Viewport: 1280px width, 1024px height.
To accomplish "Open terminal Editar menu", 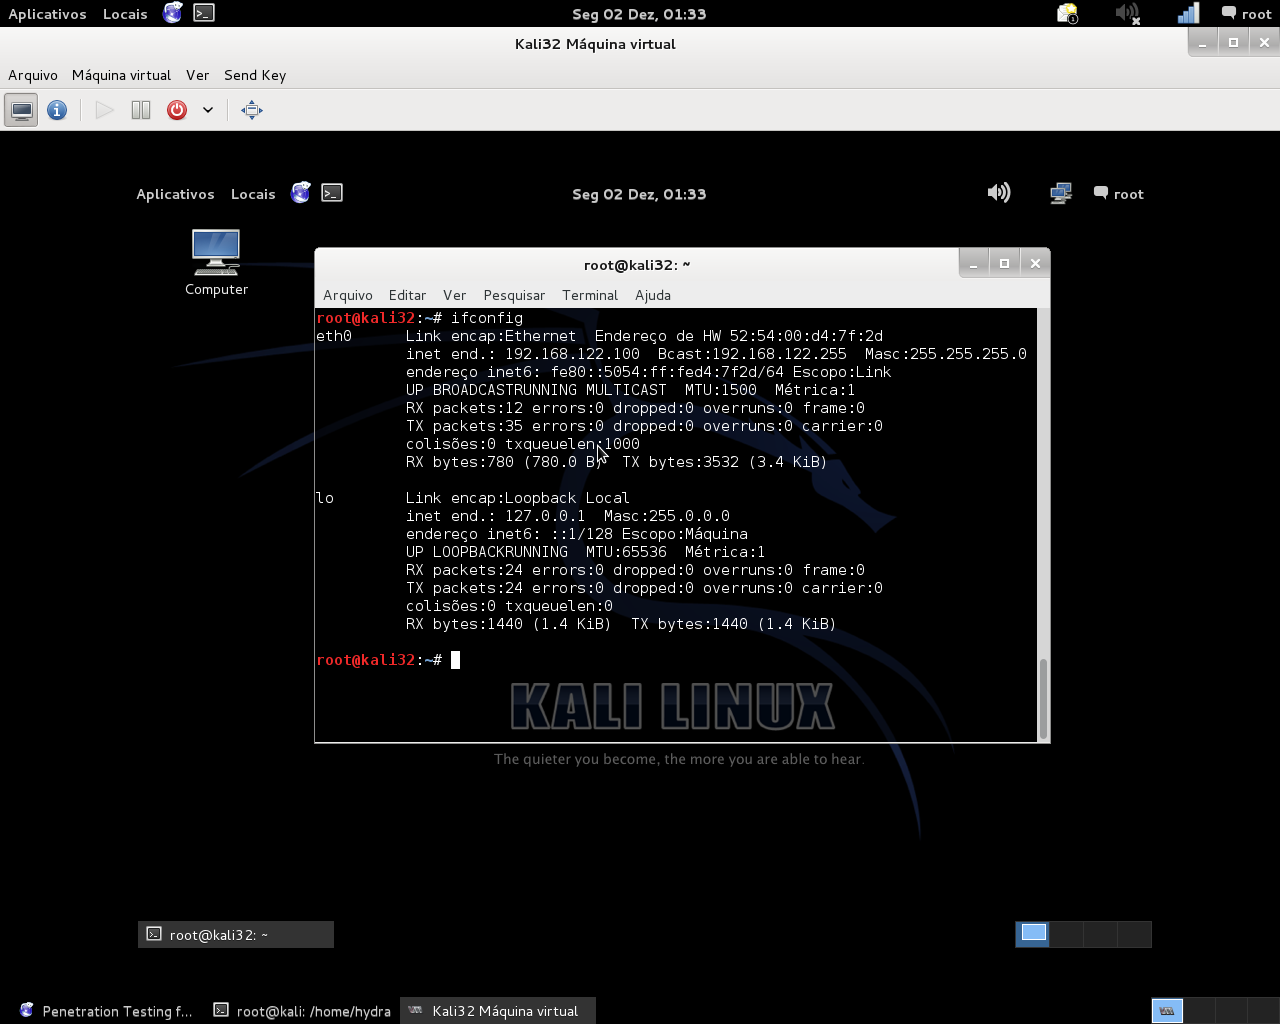I will (407, 295).
